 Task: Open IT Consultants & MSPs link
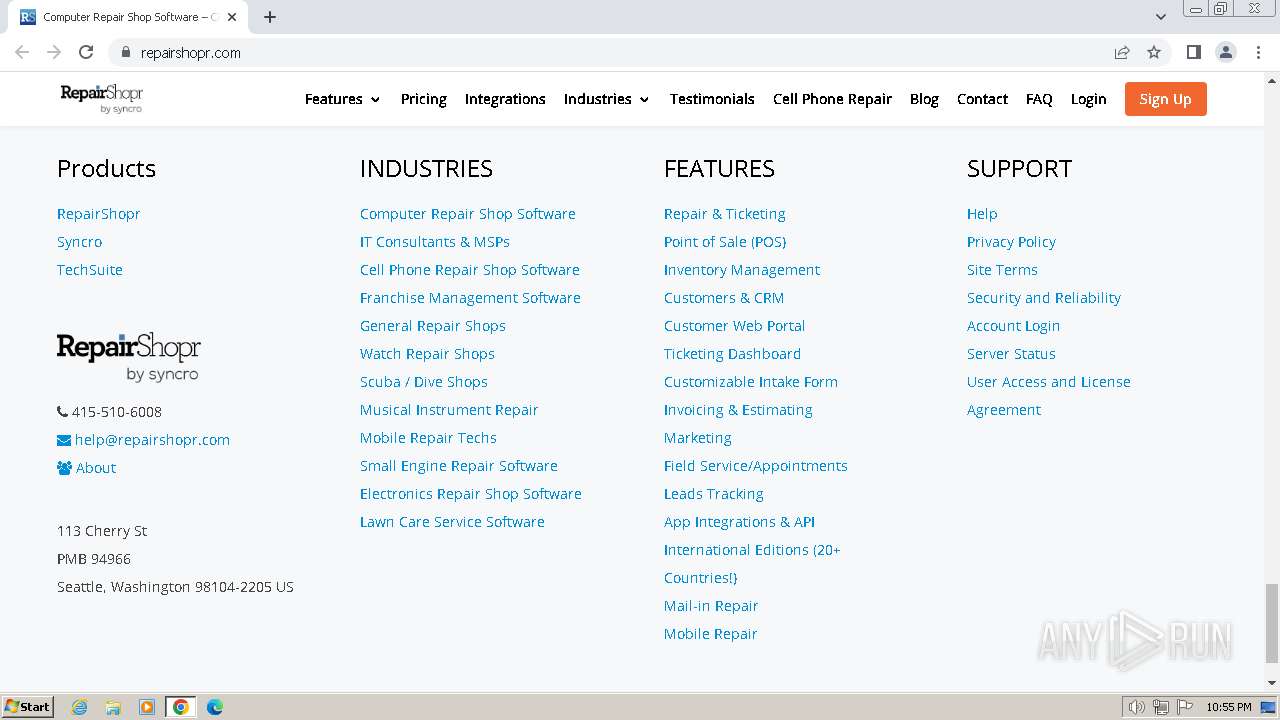pyautogui.click(x=435, y=242)
